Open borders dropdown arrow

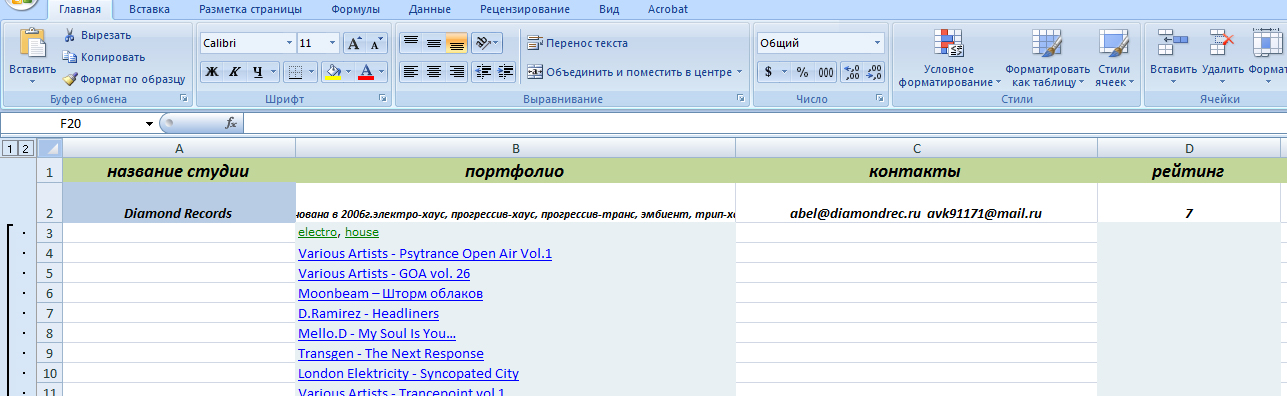[311, 72]
